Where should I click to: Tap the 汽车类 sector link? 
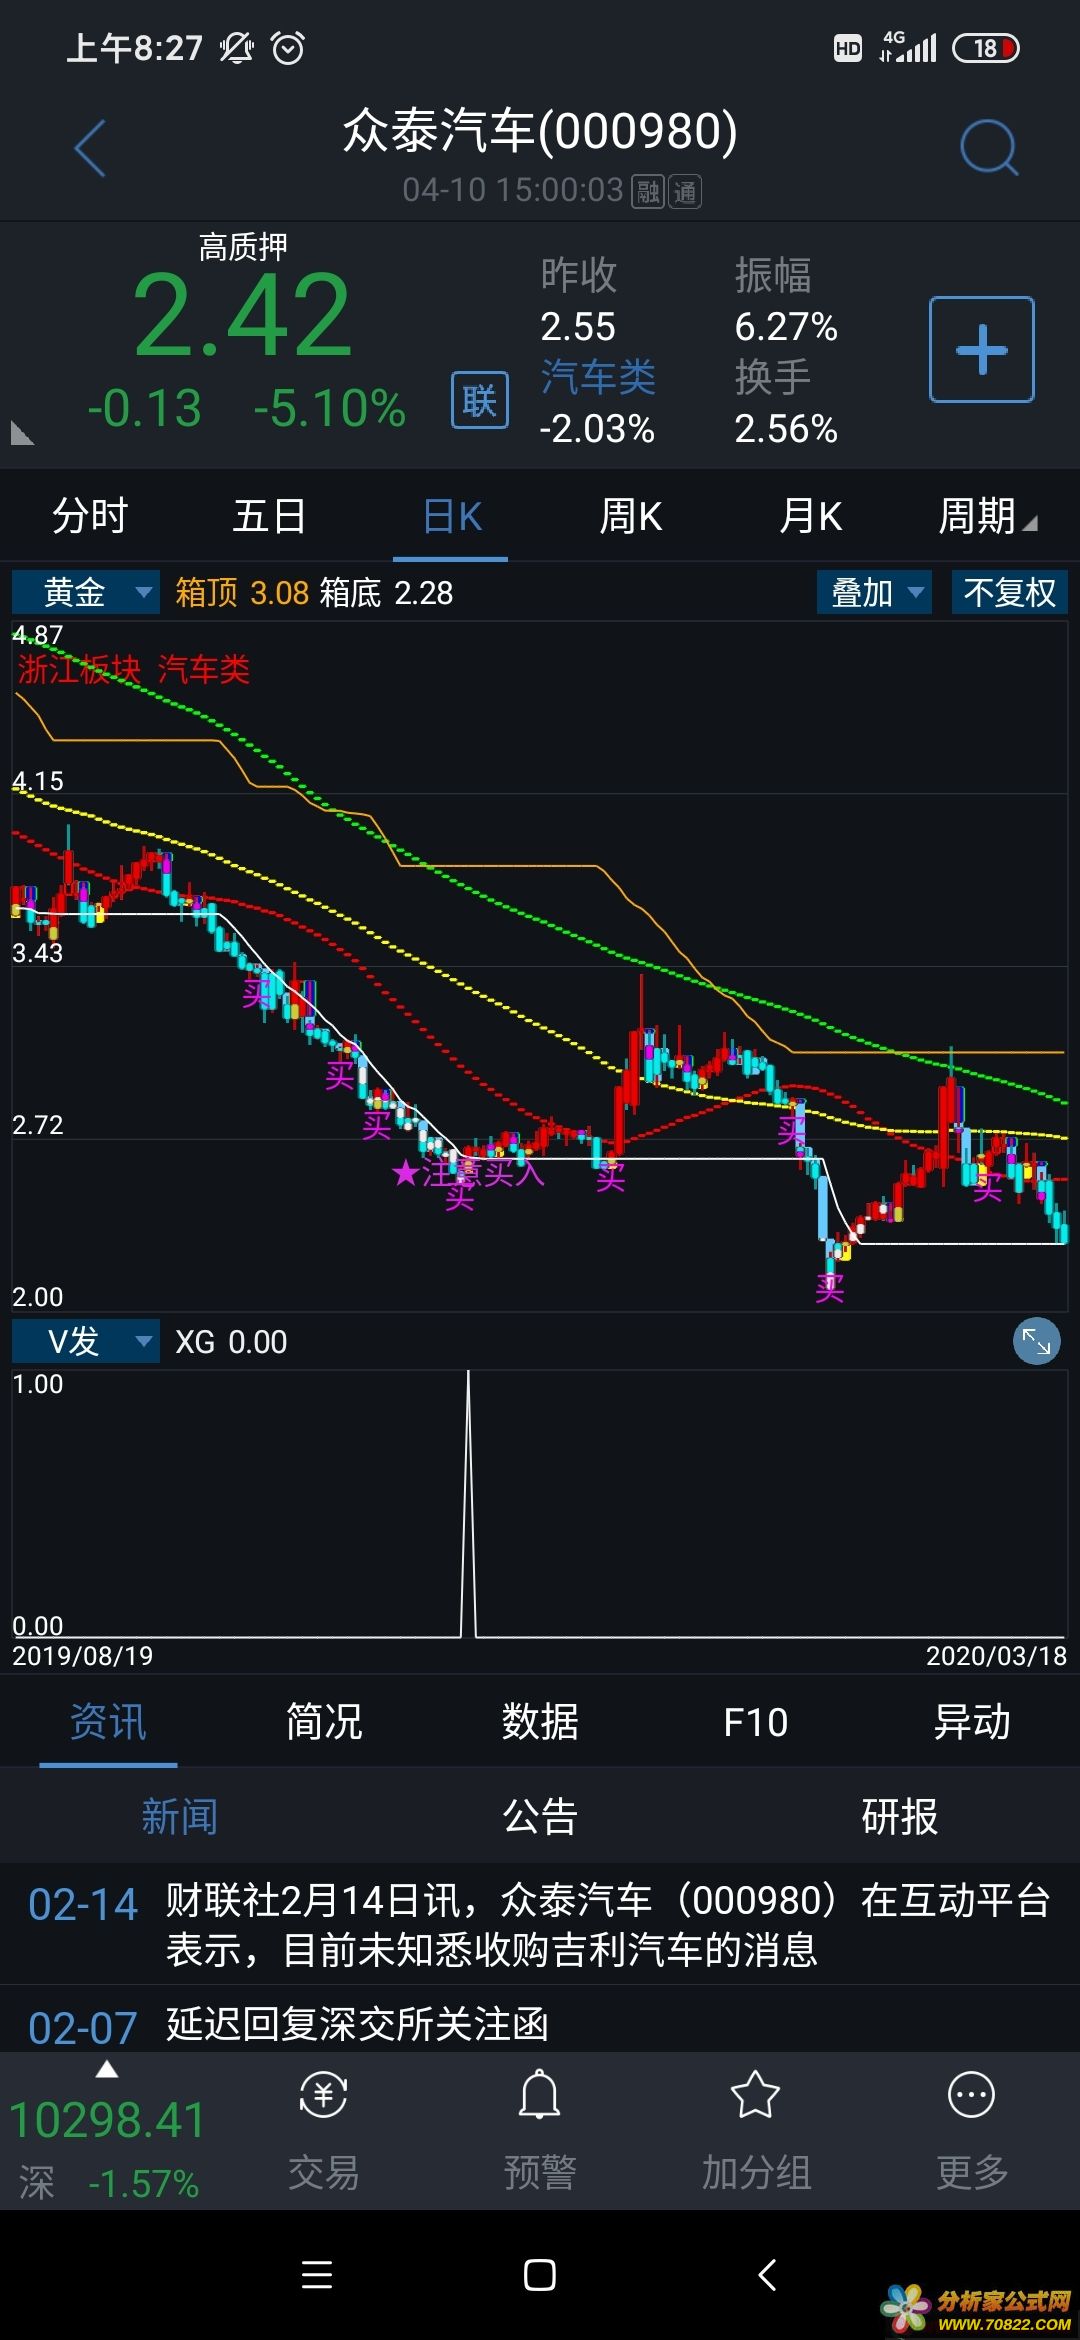[x=598, y=378]
